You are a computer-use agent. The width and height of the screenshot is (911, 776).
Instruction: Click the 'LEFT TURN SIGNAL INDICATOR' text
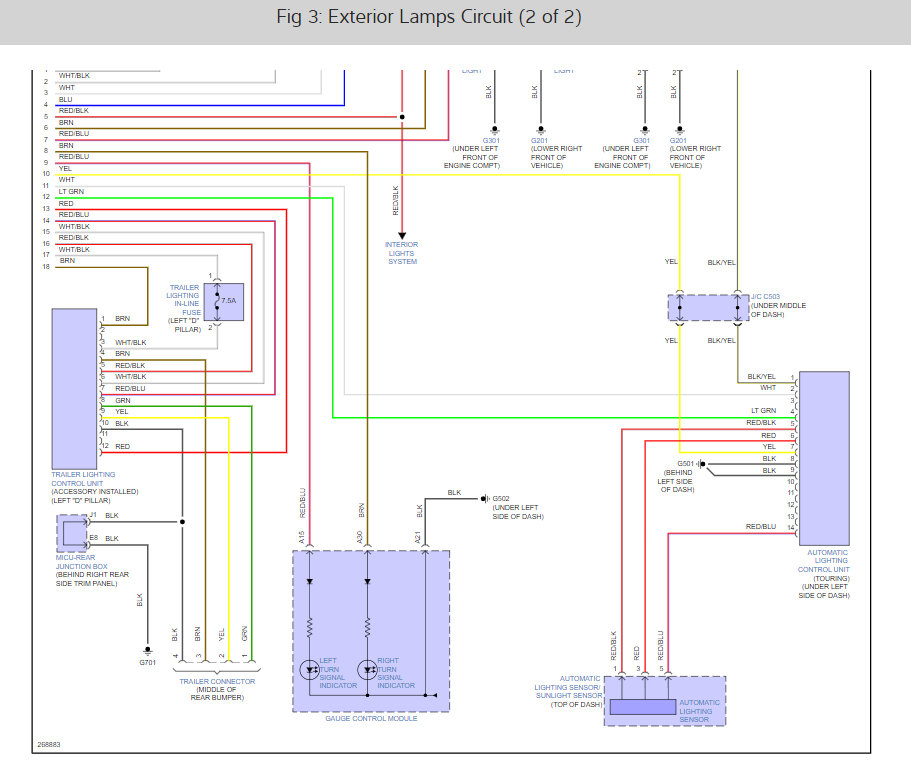click(338, 673)
